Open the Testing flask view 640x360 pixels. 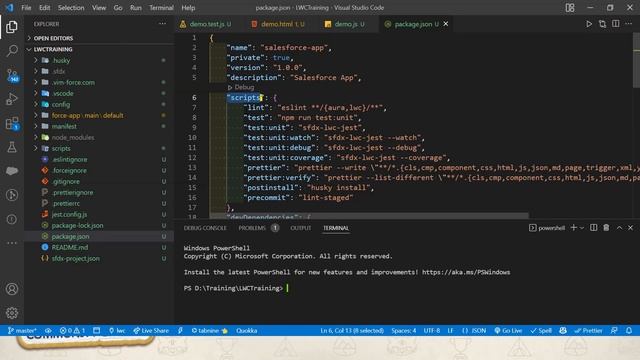(x=12, y=147)
